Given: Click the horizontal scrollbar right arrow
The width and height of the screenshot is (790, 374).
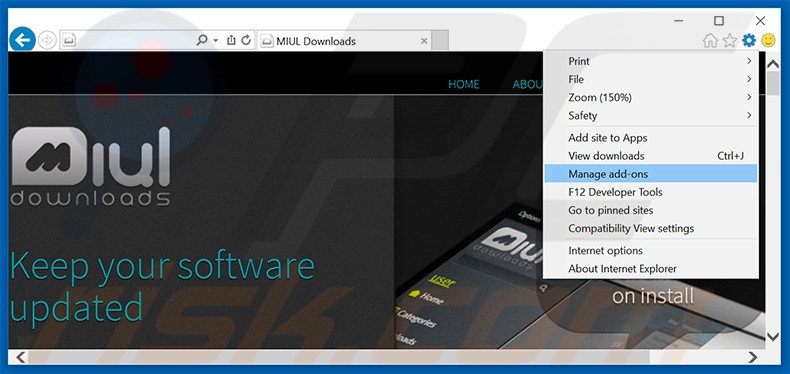Looking at the screenshot, I should tap(752, 357).
